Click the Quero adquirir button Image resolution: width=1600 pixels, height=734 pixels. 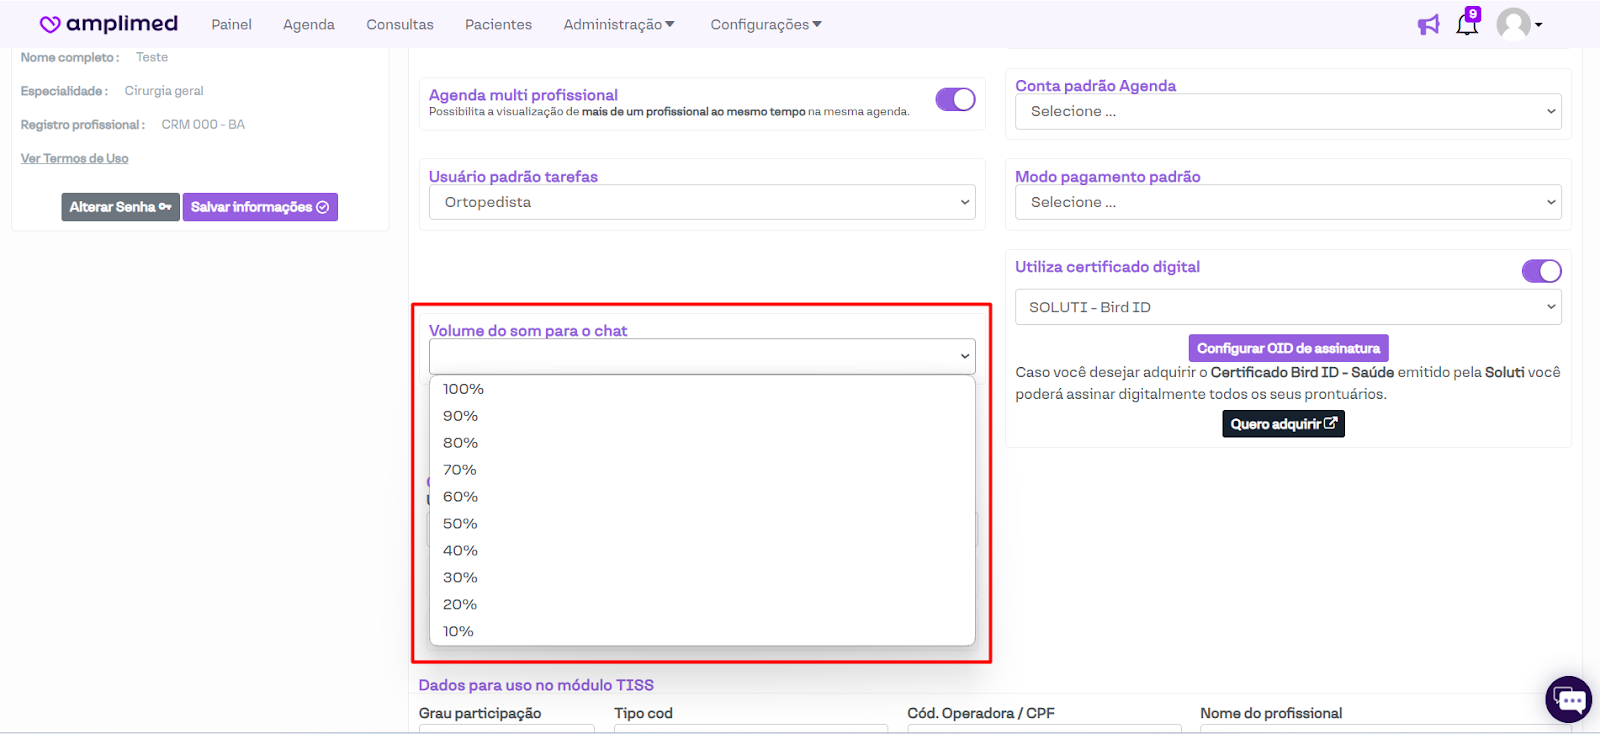click(1283, 424)
